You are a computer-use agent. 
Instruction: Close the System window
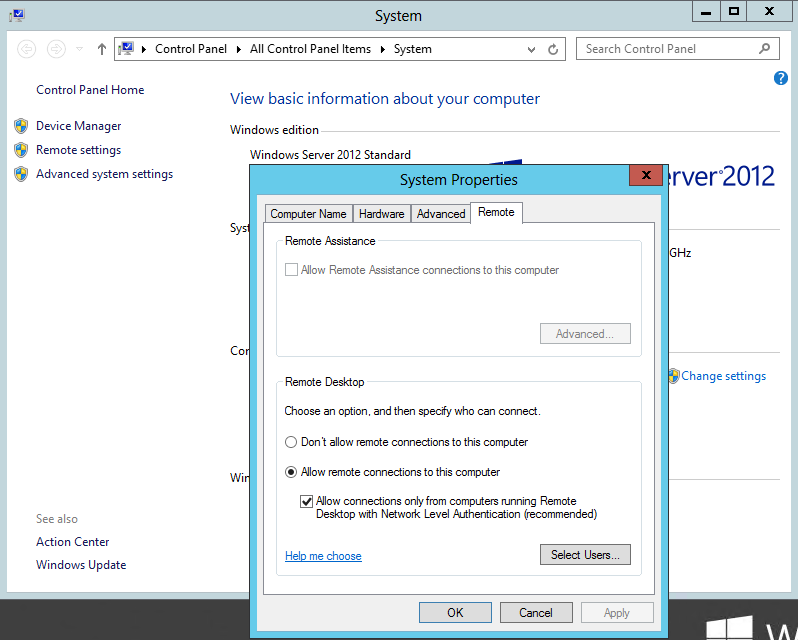pos(770,12)
